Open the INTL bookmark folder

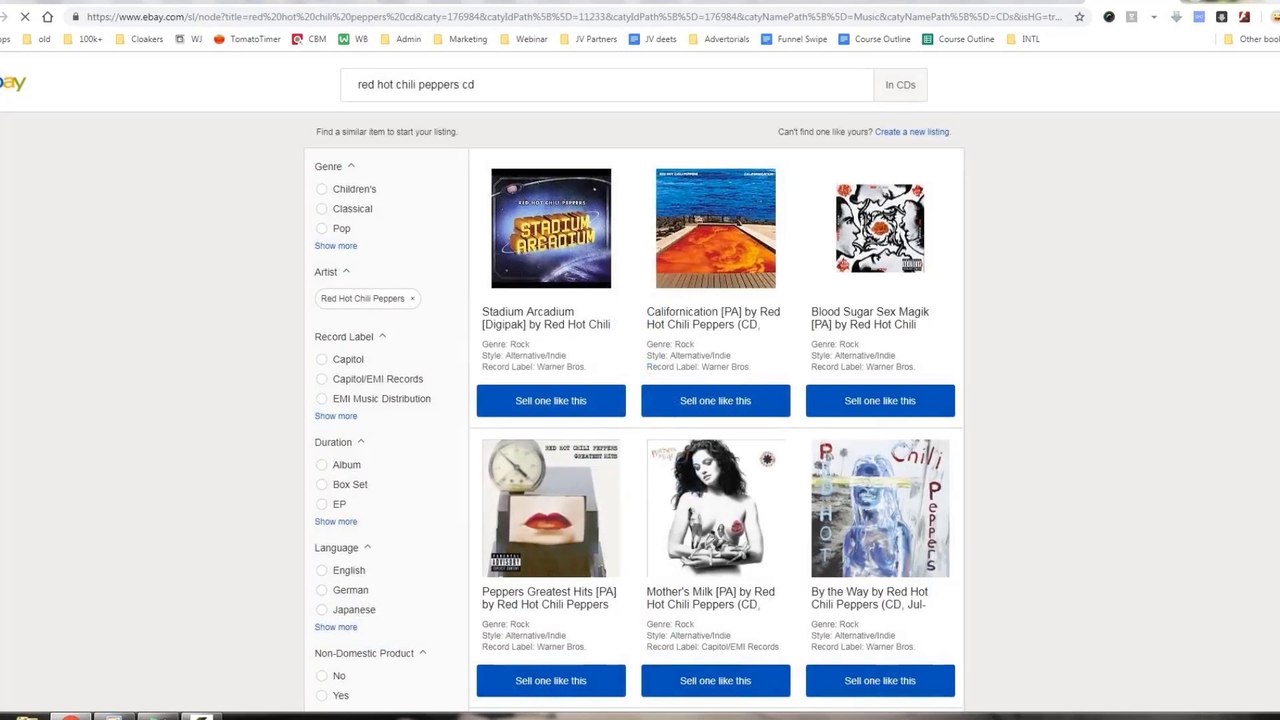1022,39
